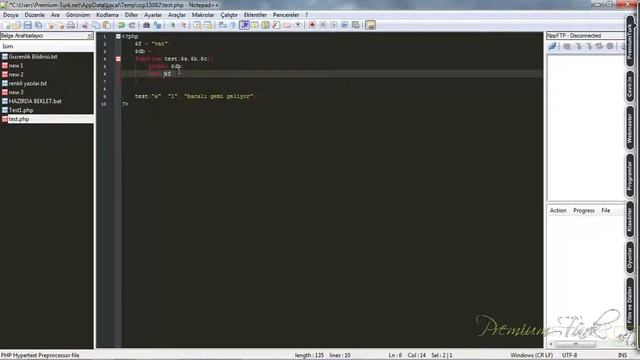Screen dimensions: 640x360
Task: Start macro recording with the red button
Action: [x=312, y=25]
